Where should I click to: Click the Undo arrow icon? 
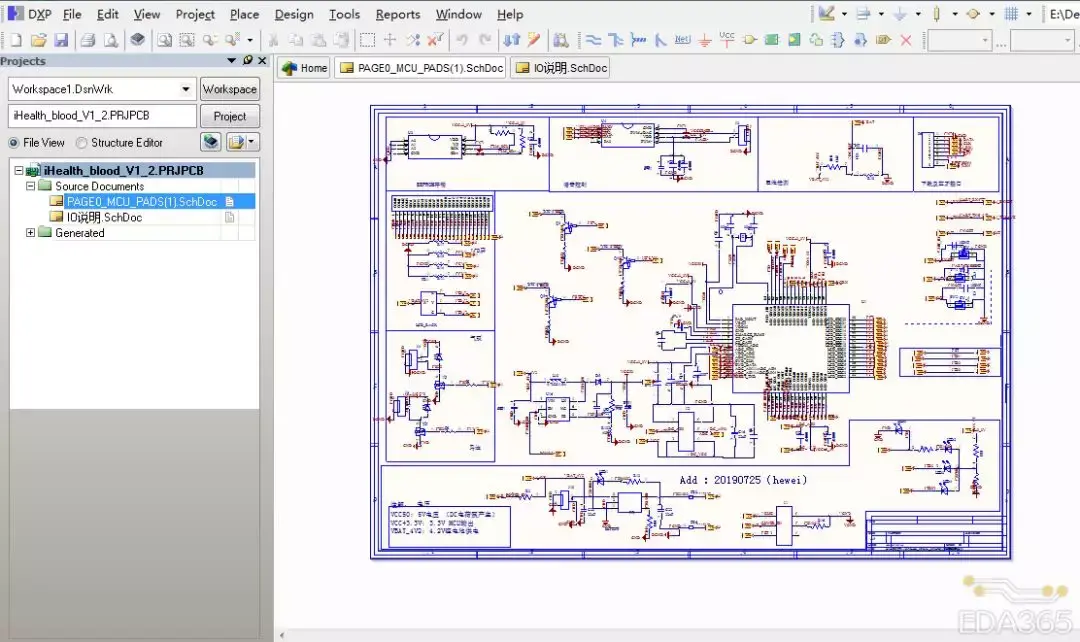pos(462,40)
